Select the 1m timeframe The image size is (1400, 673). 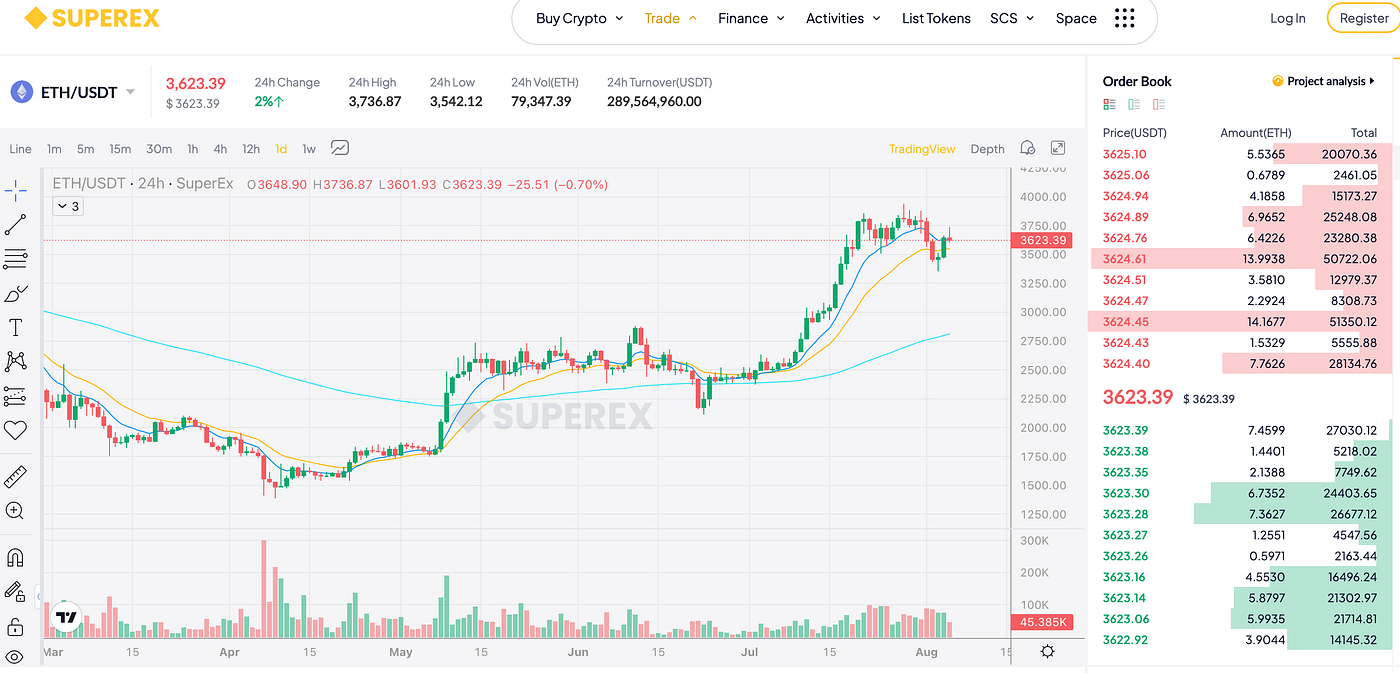point(54,149)
